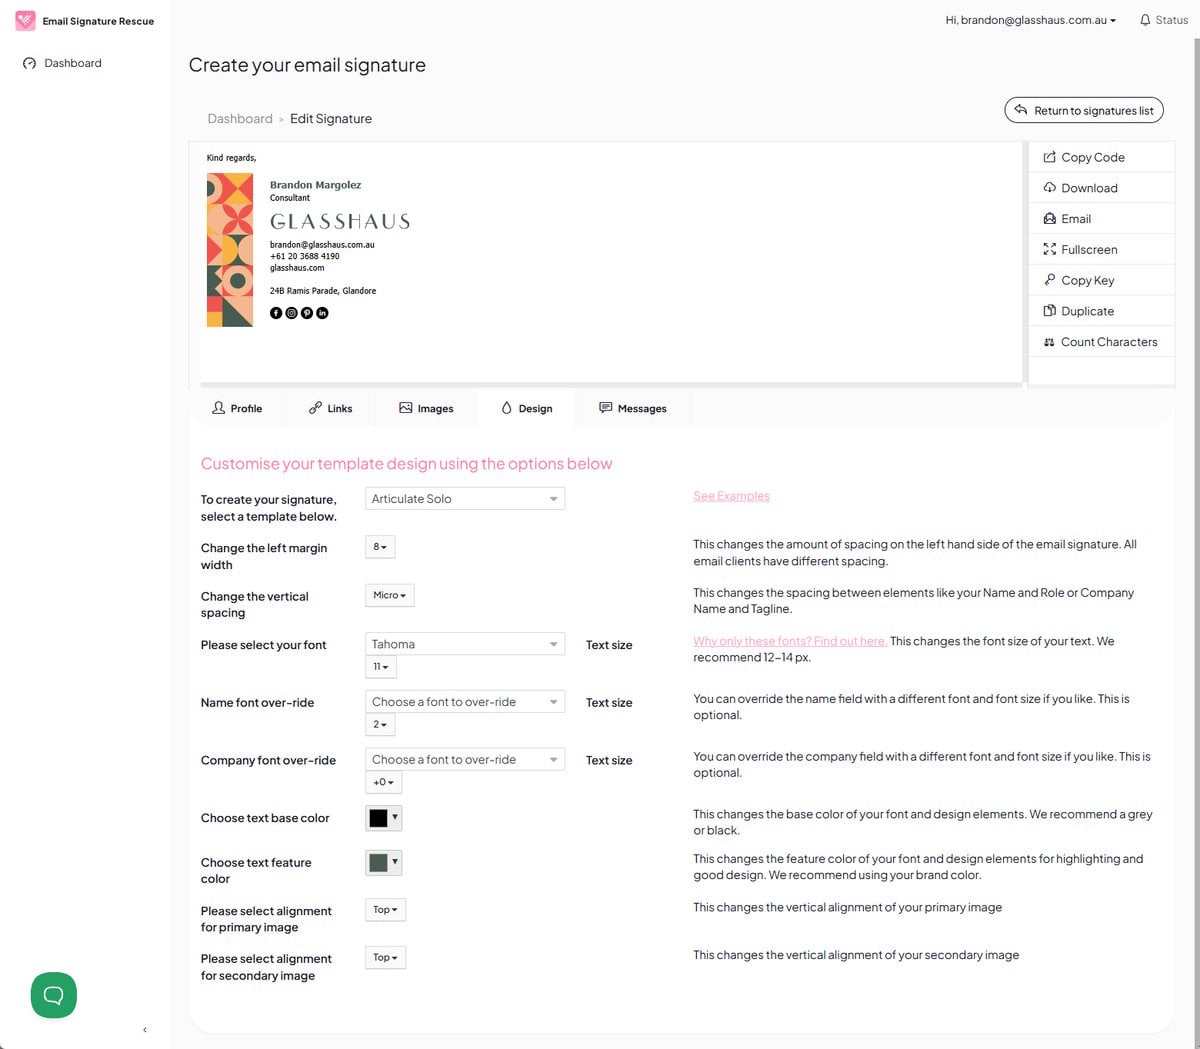This screenshot has width=1200, height=1049.
Task: Click the Status bell icon
Action: pyautogui.click(x=1145, y=20)
